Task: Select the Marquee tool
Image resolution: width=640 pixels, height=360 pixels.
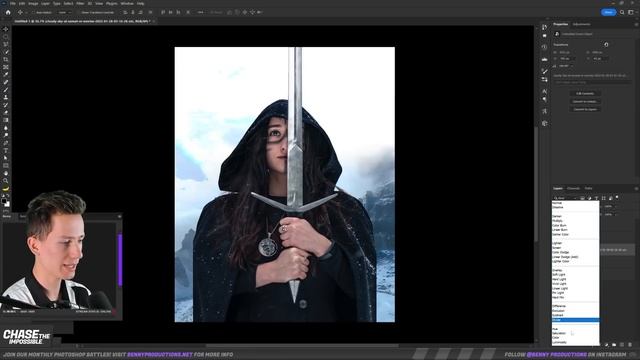Action: (x=6, y=37)
